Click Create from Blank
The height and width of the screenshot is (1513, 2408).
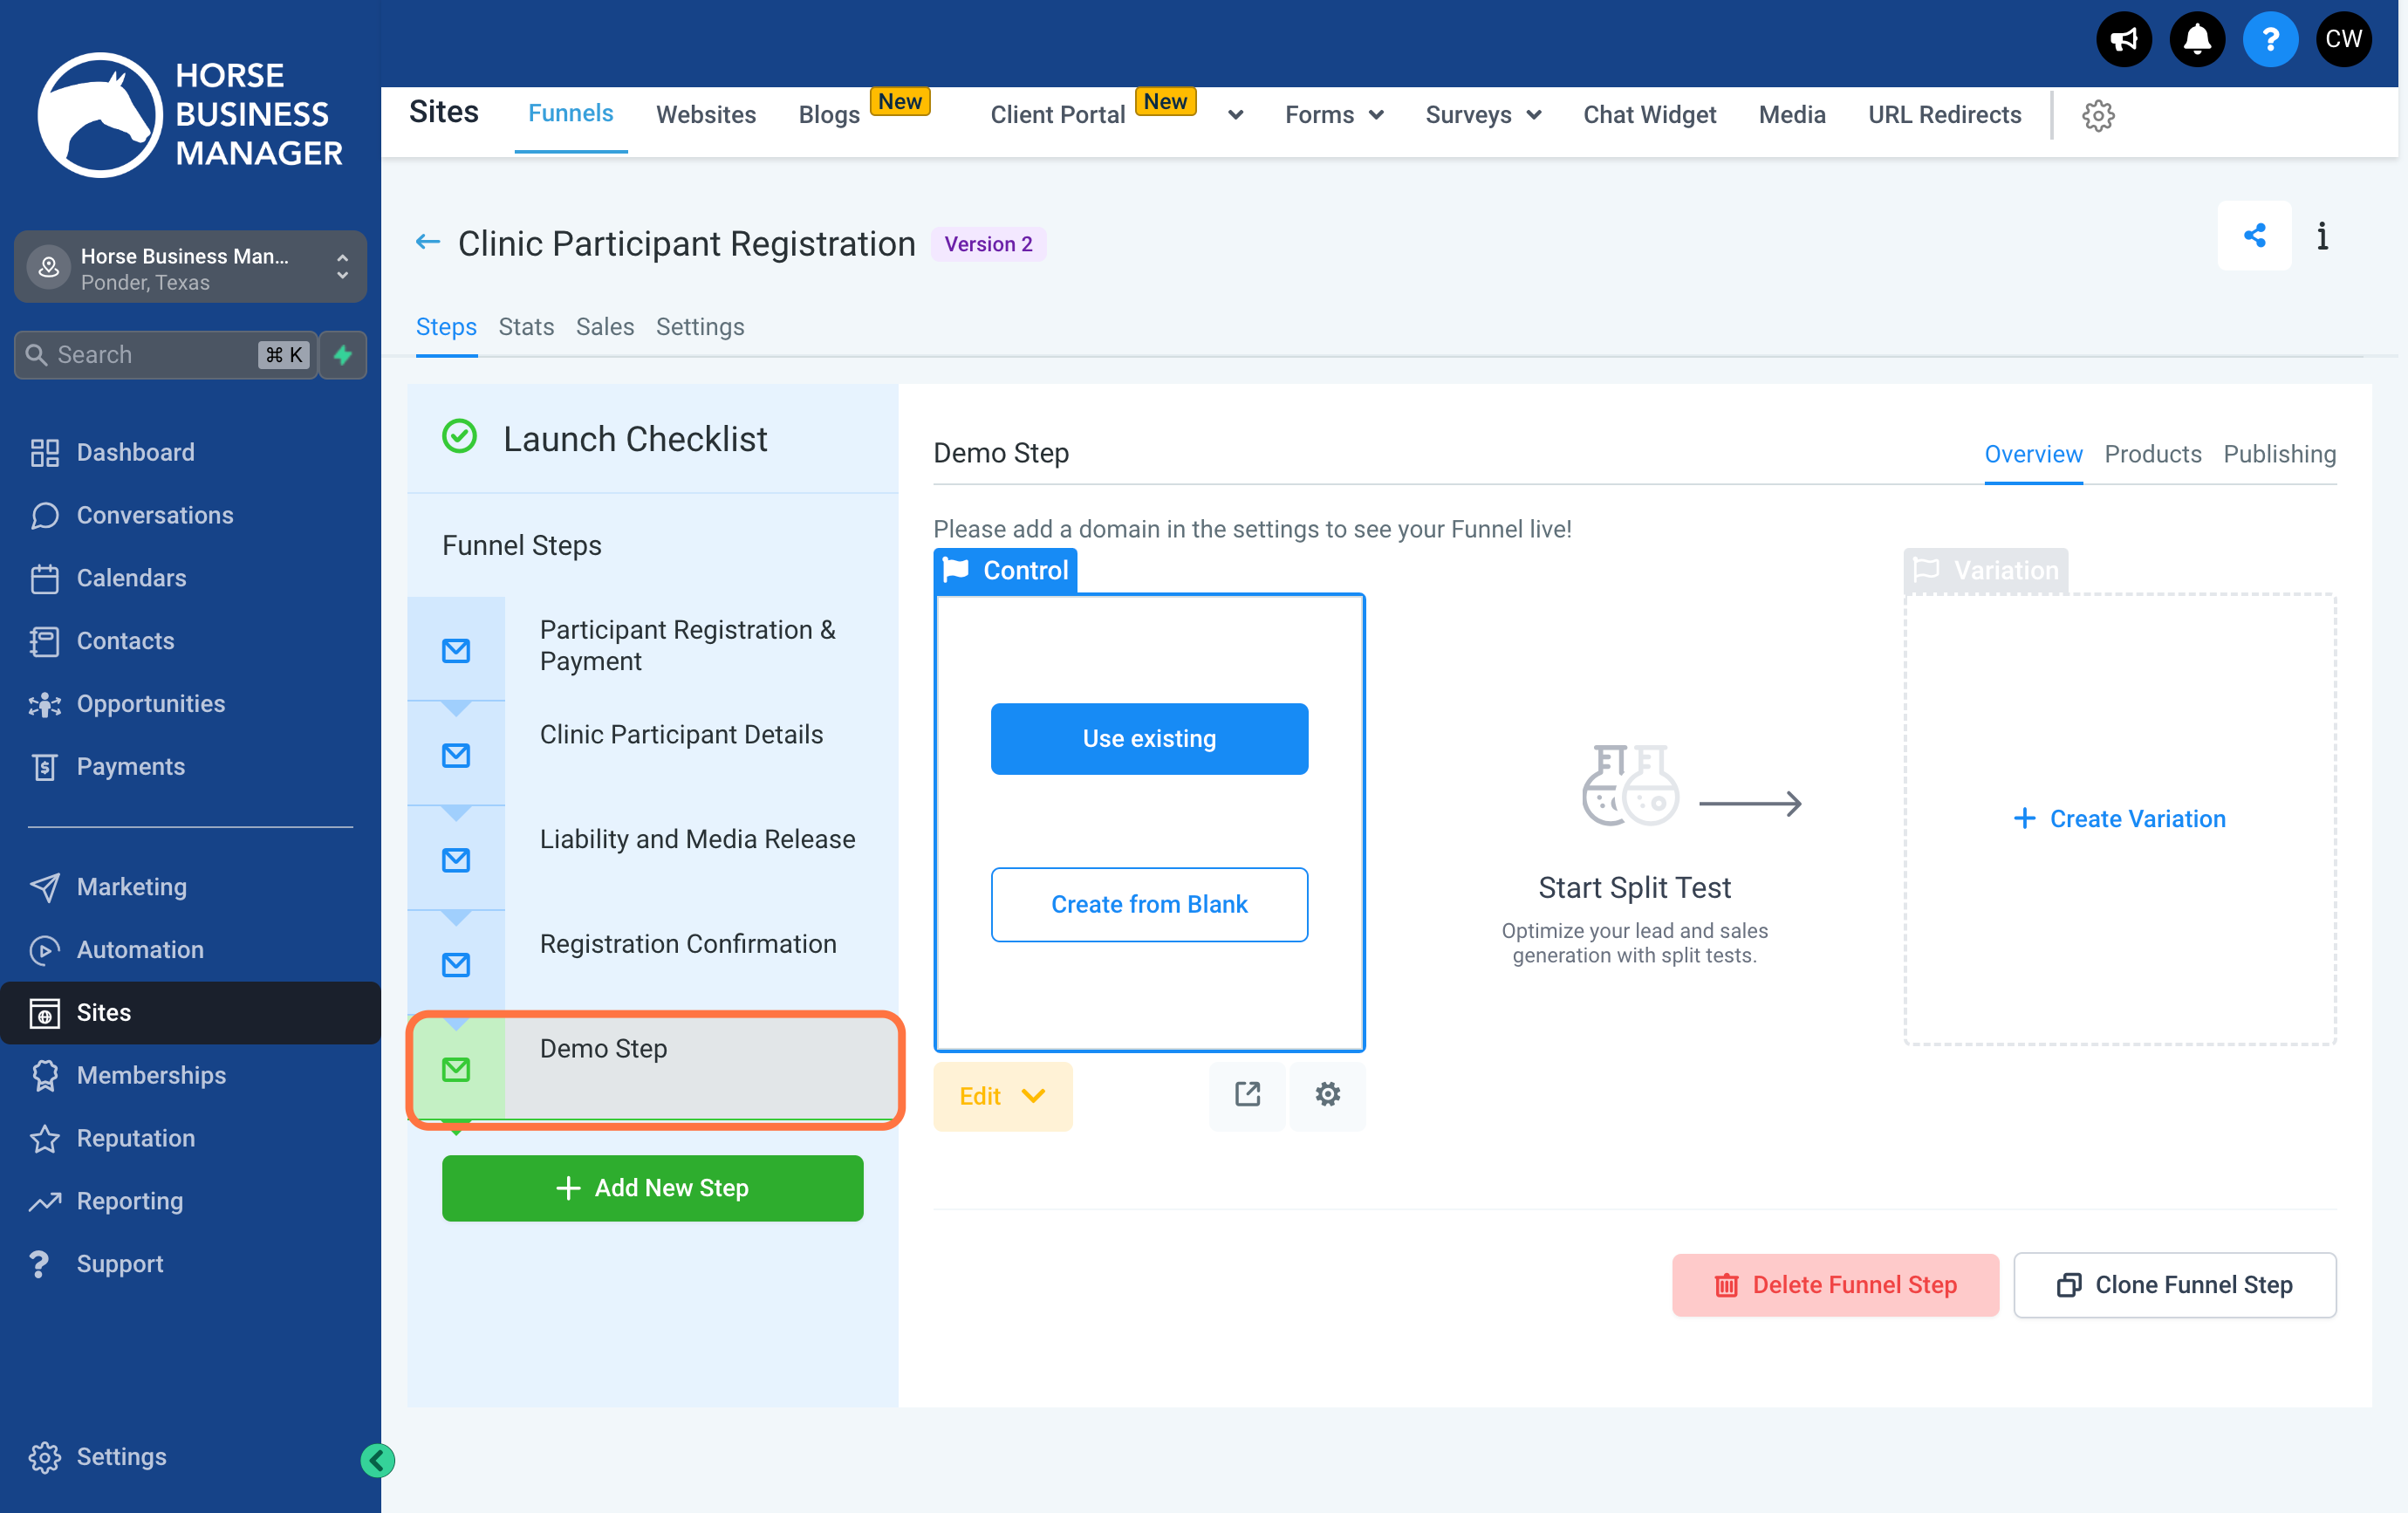click(x=1149, y=904)
